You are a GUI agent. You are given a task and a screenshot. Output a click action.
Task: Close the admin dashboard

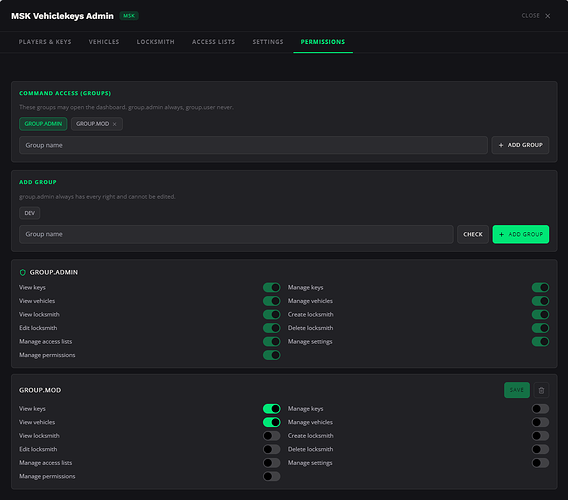click(x=536, y=16)
